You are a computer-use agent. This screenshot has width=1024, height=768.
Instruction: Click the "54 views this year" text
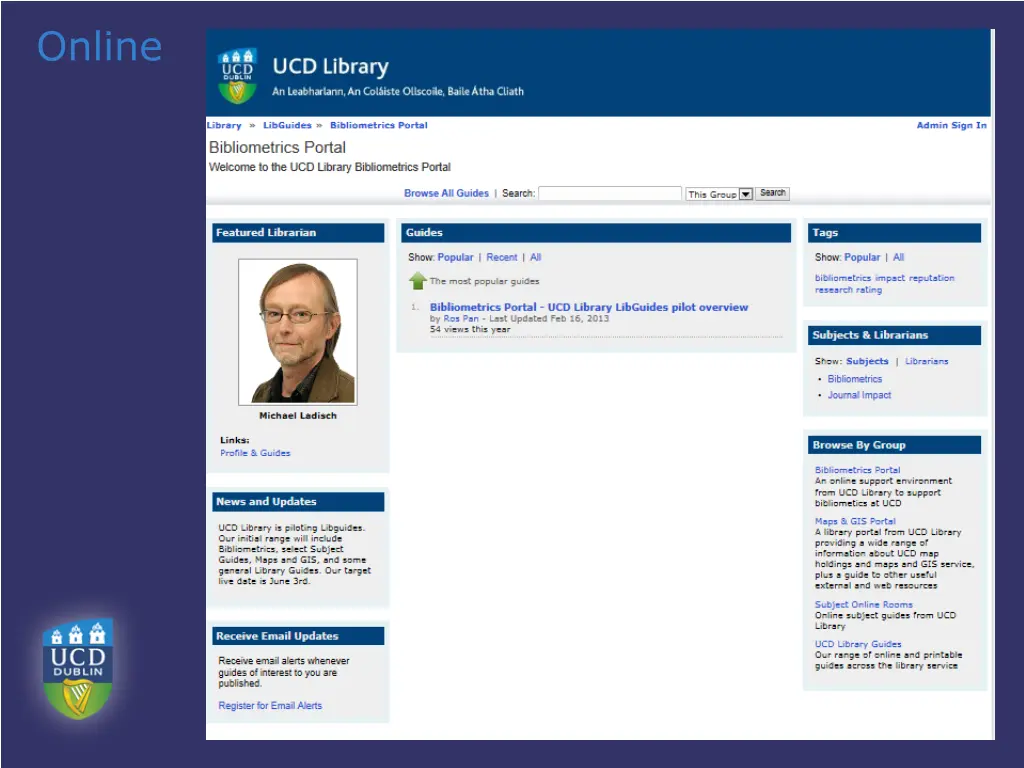click(470, 329)
